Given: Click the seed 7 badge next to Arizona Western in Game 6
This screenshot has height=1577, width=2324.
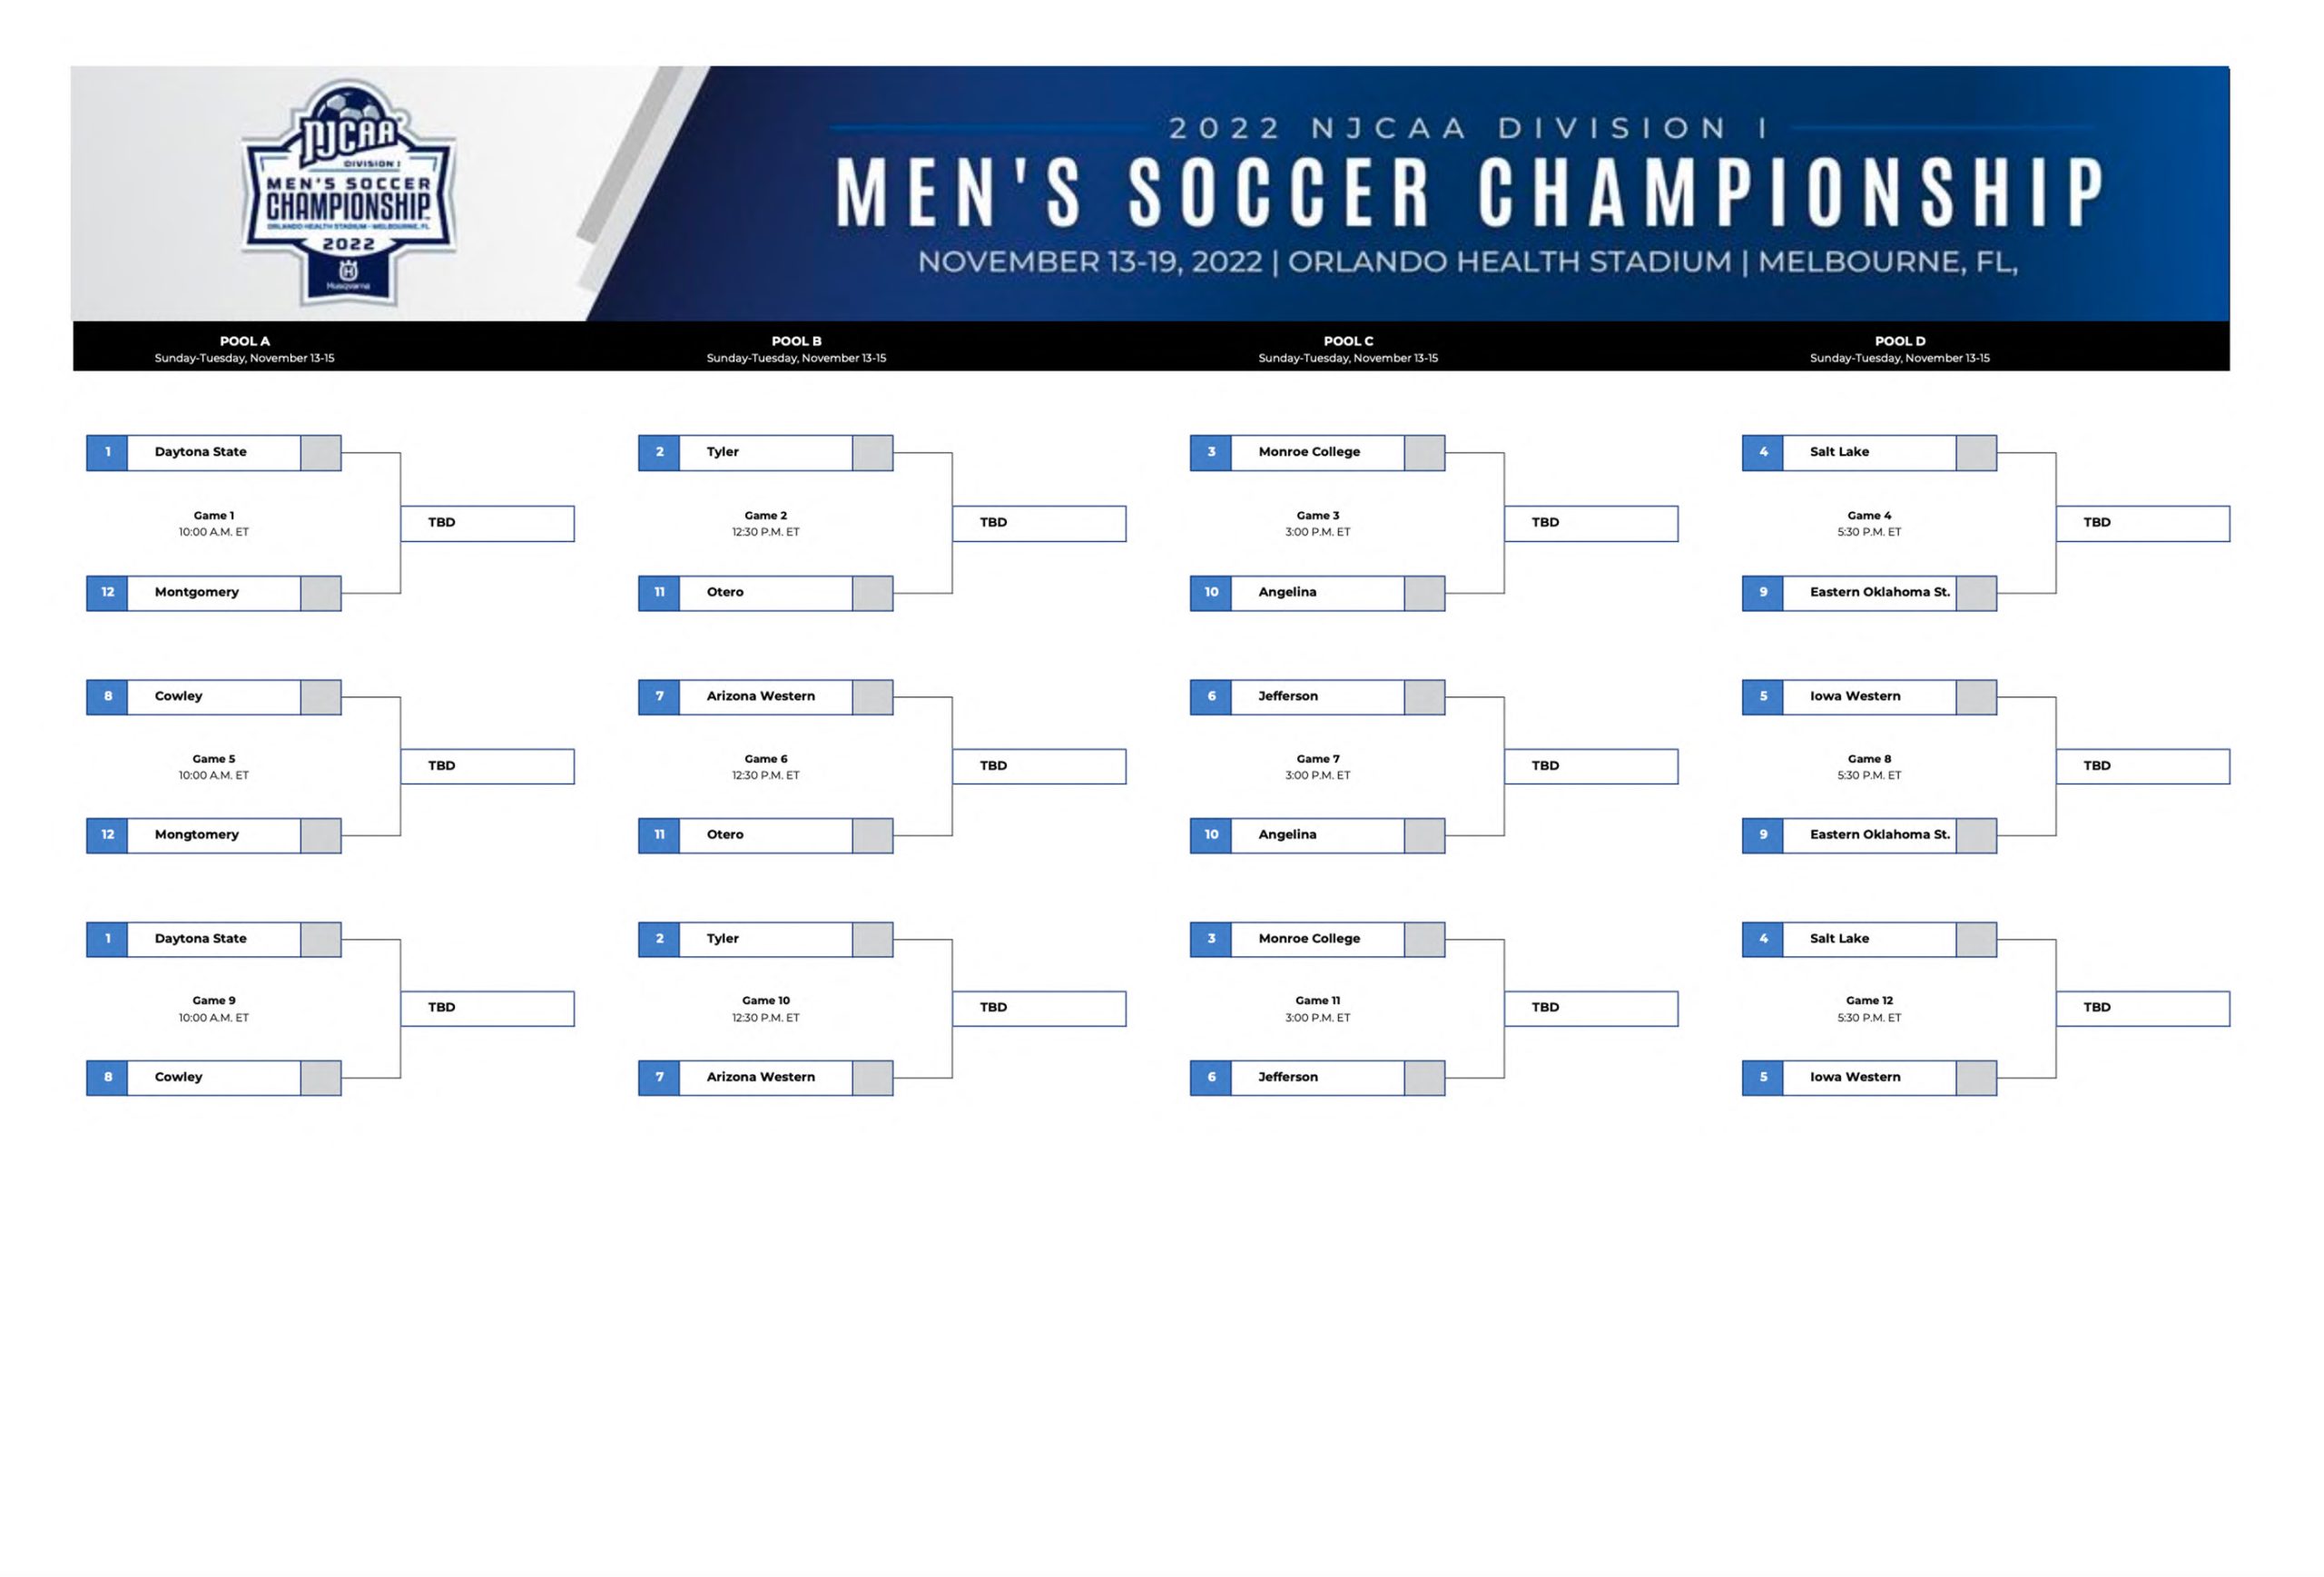Looking at the screenshot, I should coord(659,697).
